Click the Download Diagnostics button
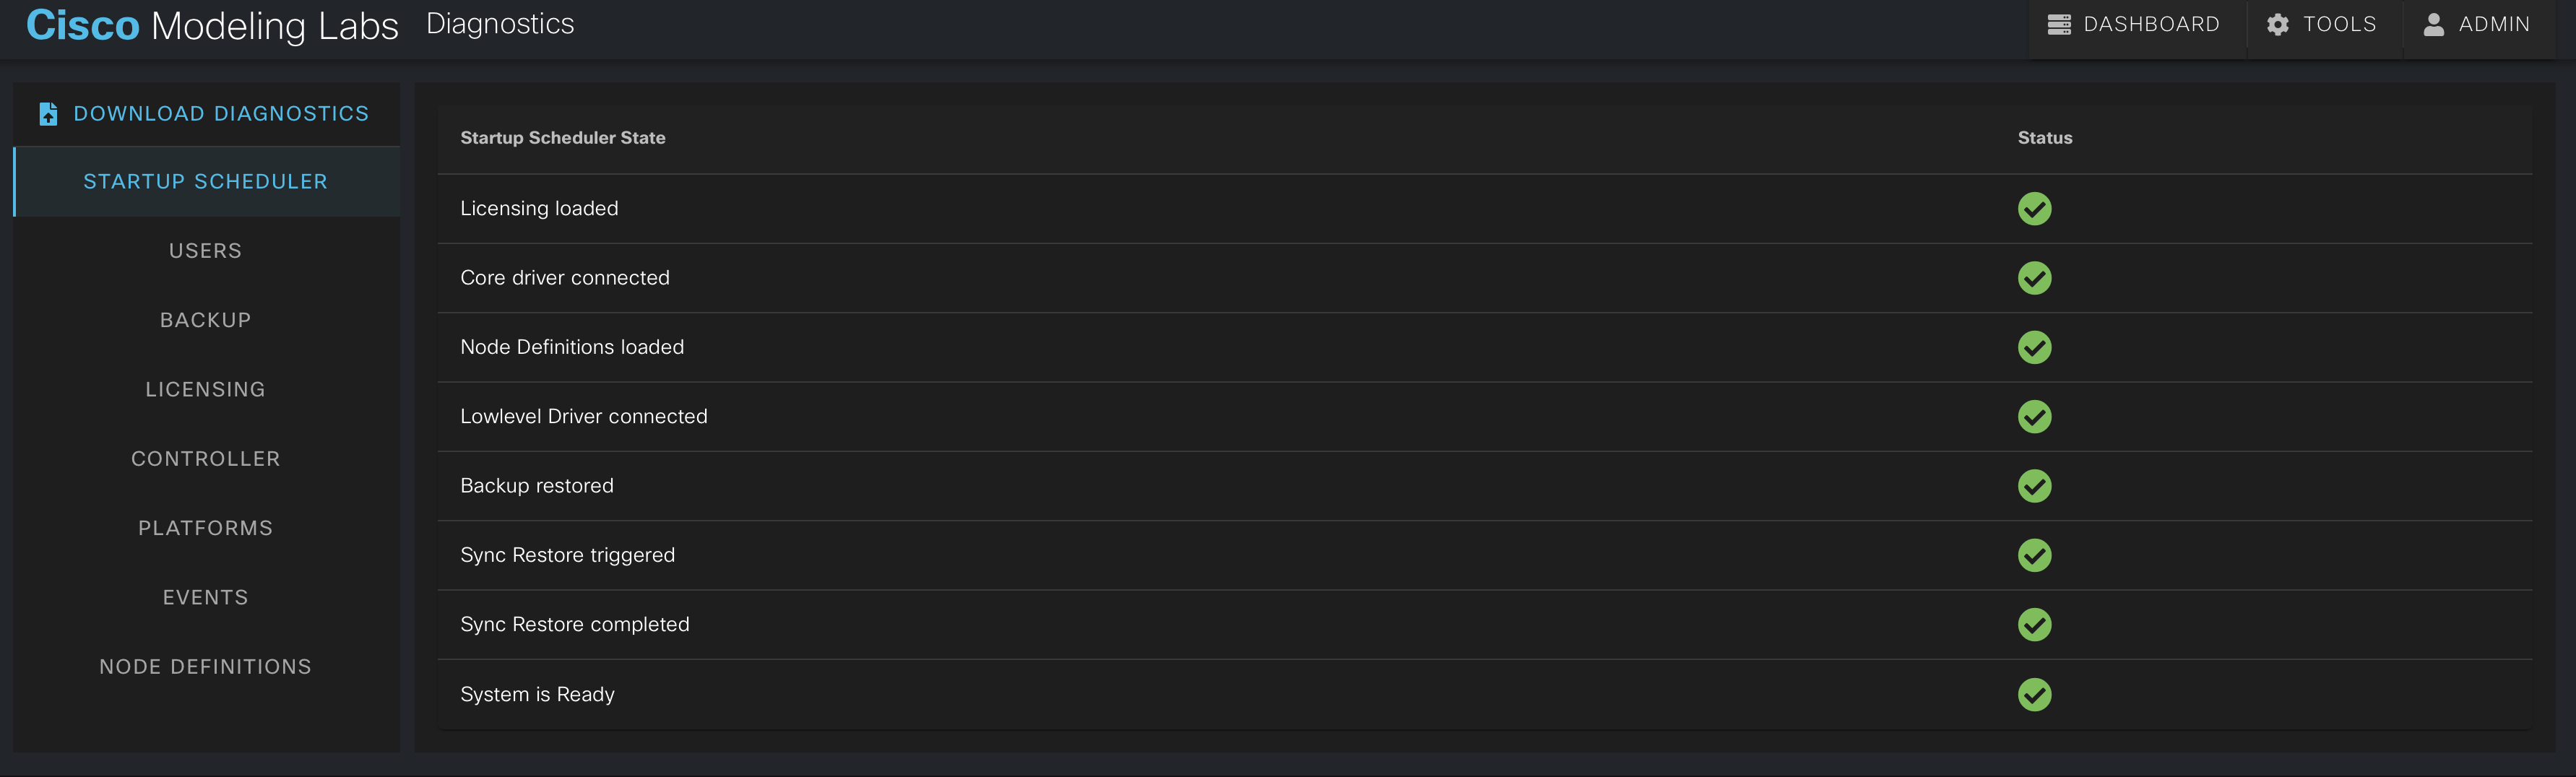 [205, 114]
